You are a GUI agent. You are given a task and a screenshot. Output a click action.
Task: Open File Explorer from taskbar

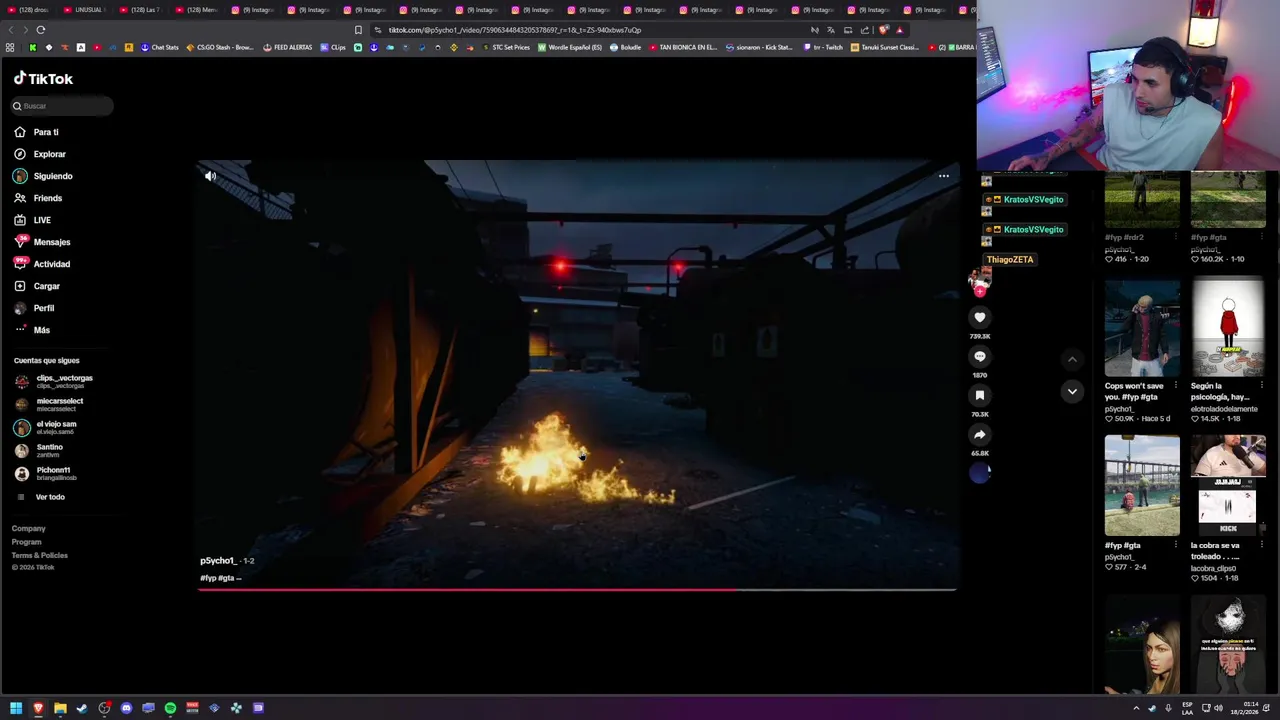coord(60,708)
